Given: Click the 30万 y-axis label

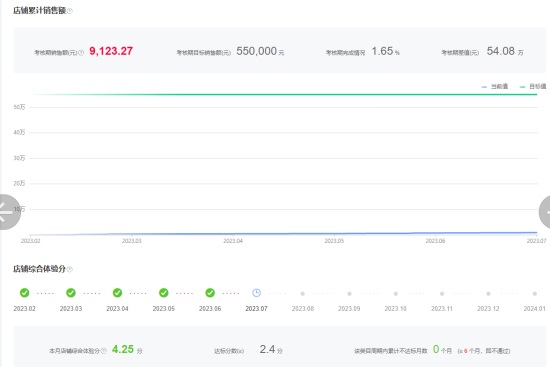Looking at the screenshot, I should (x=19, y=158).
